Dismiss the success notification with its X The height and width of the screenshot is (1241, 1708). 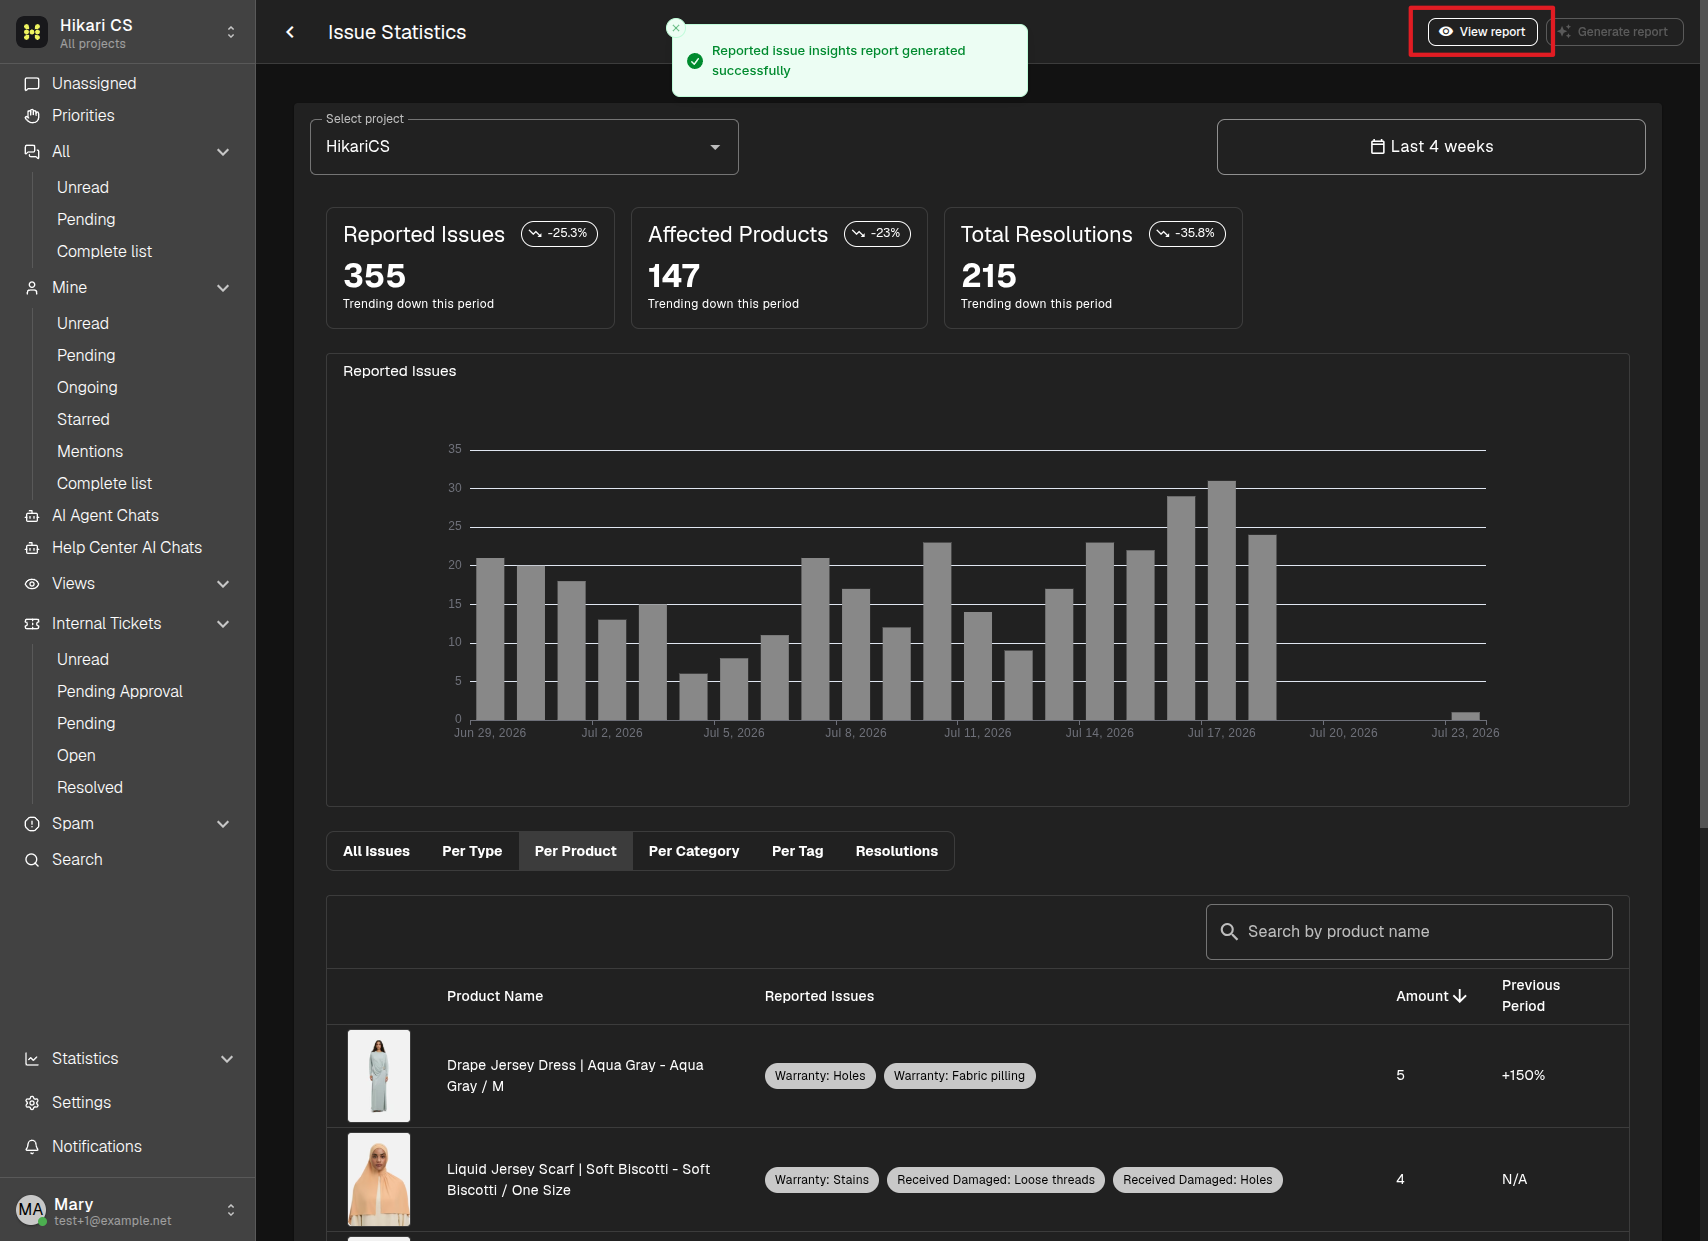pos(676,28)
